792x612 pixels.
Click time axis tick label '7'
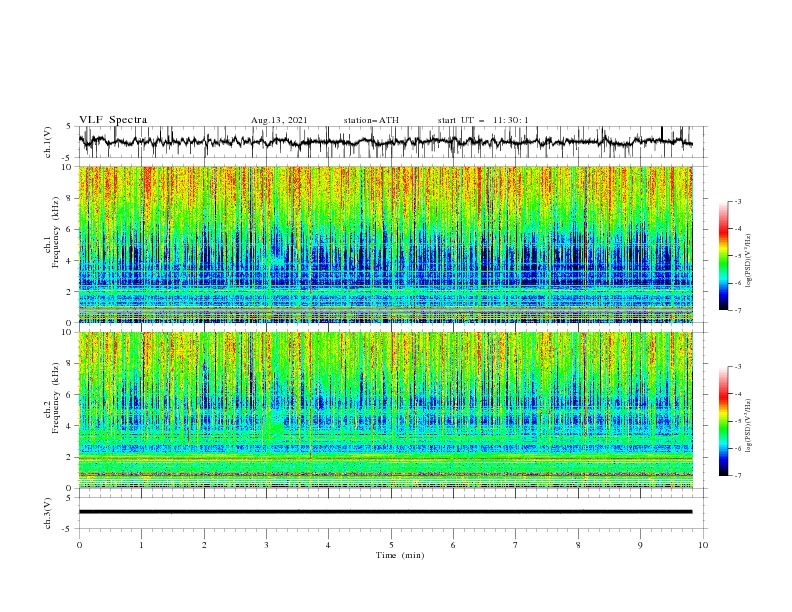click(515, 545)
